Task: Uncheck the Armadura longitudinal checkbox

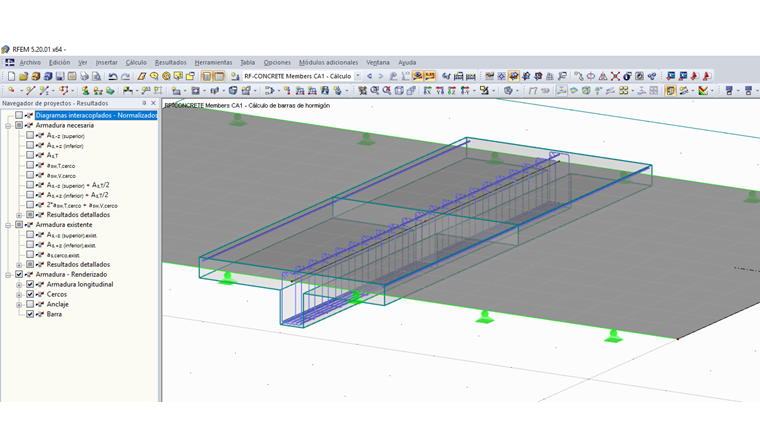Action: point(30,284)
